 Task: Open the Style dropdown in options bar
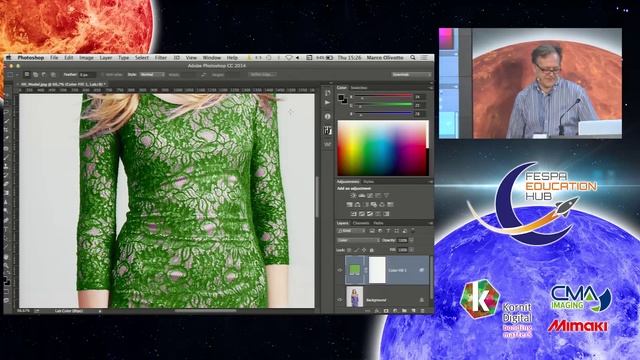pyautogui.click(x=151, y=75)
